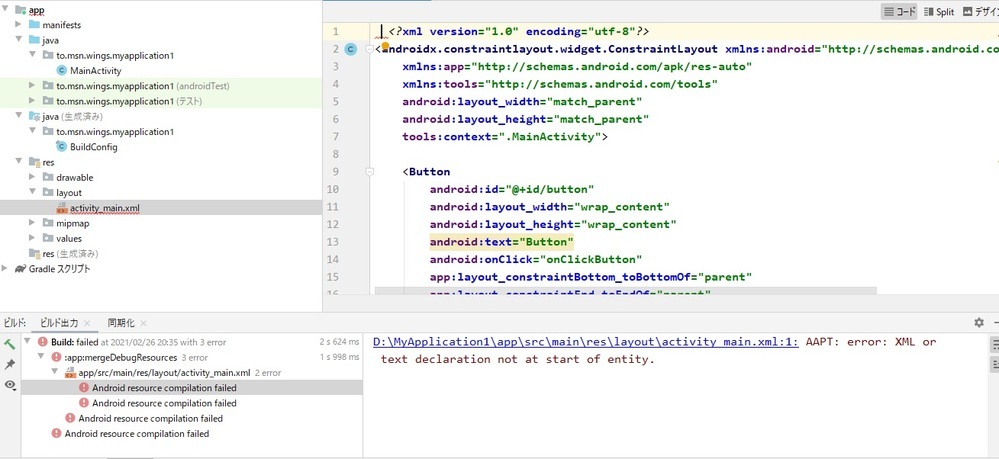The height and width of the screenshot is (459, 999).
Task: Select highlighted Android resource compilation failed row
Action: (x=192, y=388)
